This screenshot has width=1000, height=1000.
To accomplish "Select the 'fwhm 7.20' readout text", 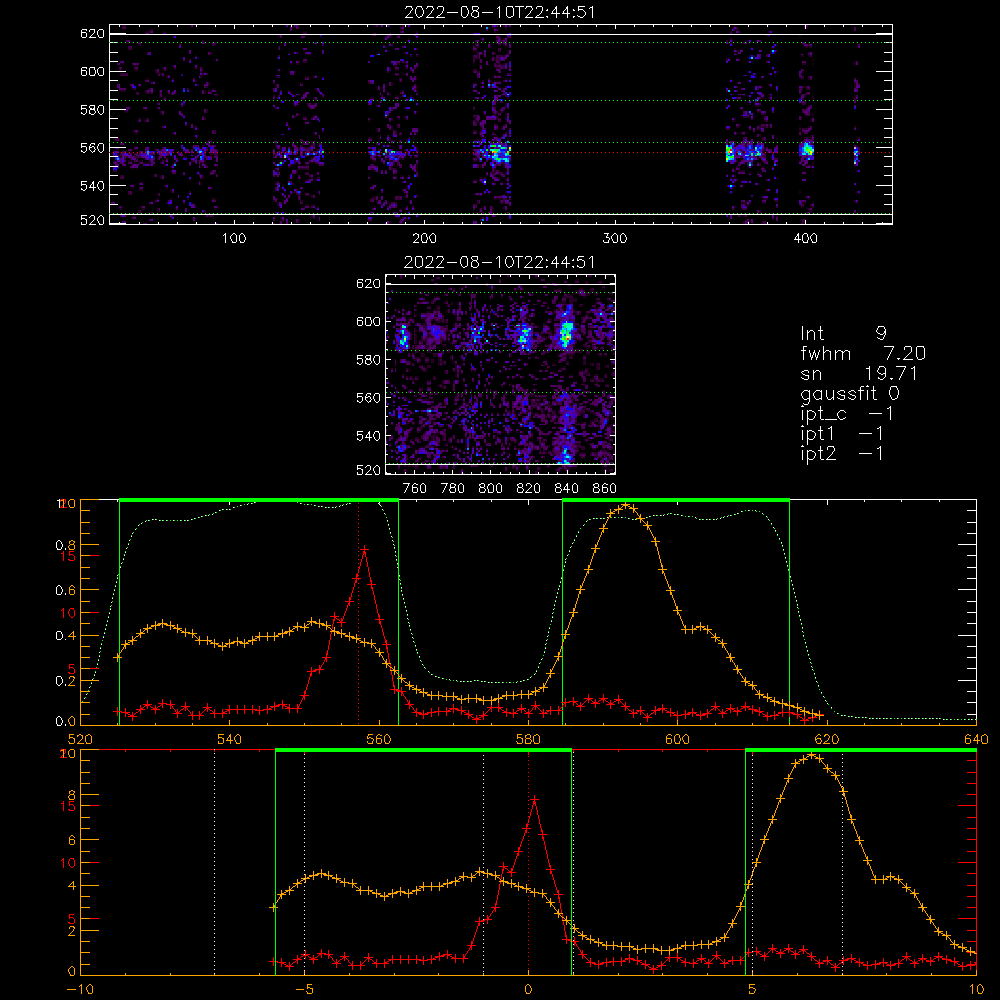I will (863, 353).
